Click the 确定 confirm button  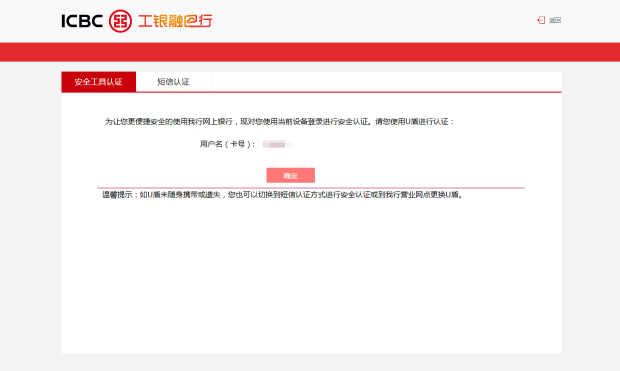tap(291, 175)
